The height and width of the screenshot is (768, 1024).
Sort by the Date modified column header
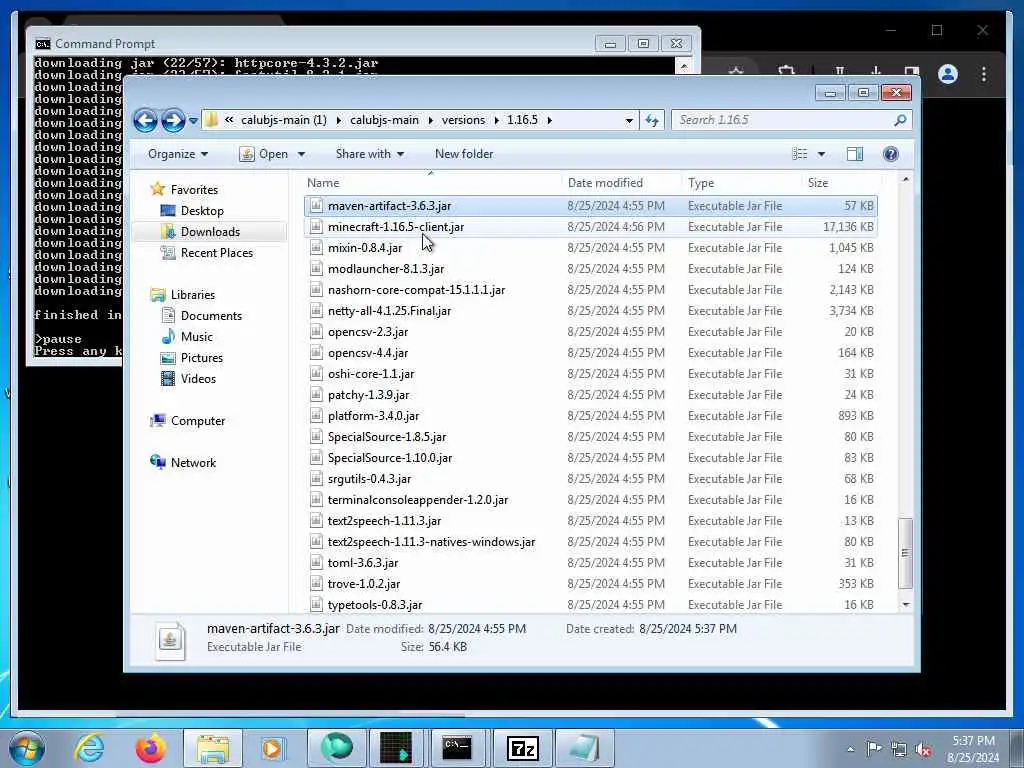tap(621, 183)
